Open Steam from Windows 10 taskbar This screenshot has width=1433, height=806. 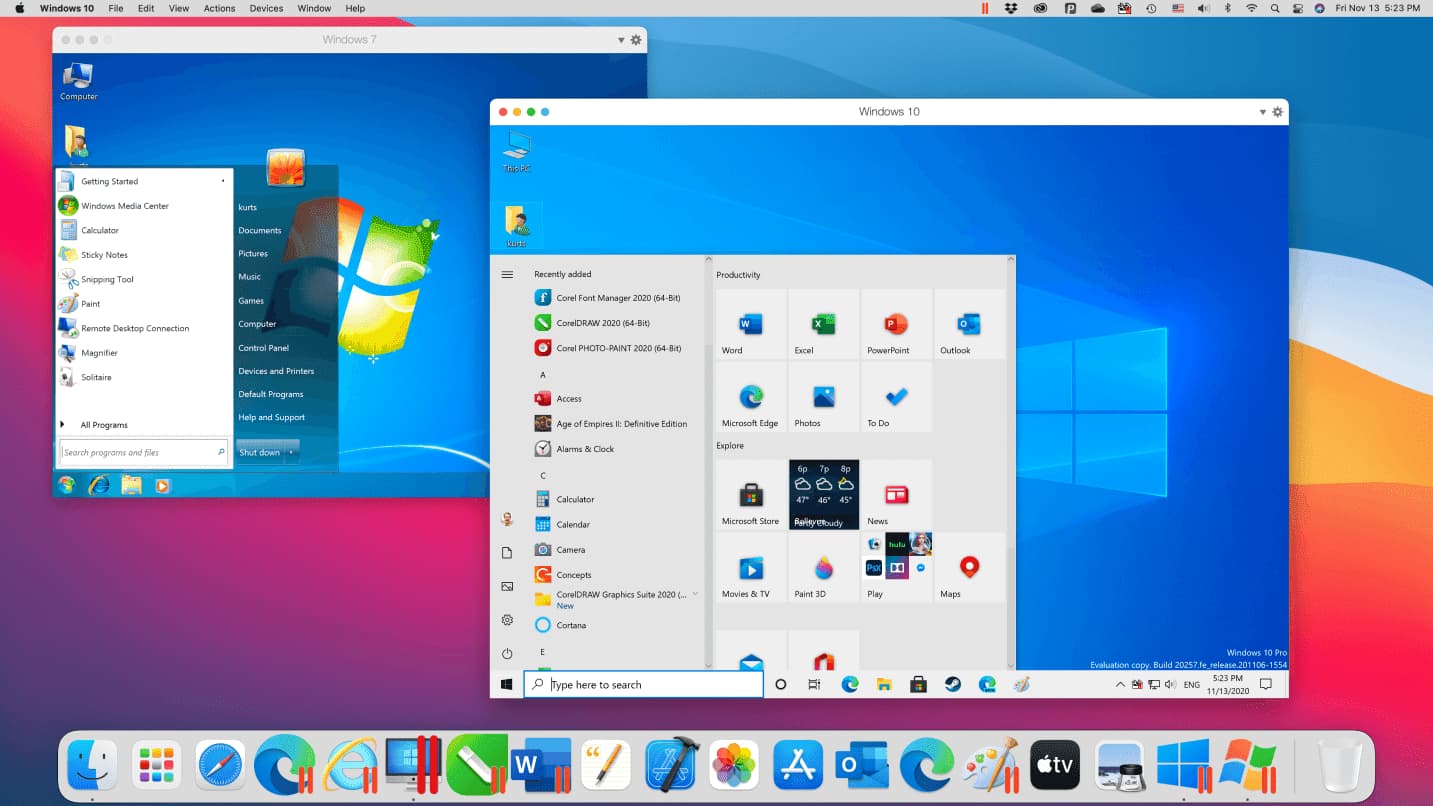[953, 684]
